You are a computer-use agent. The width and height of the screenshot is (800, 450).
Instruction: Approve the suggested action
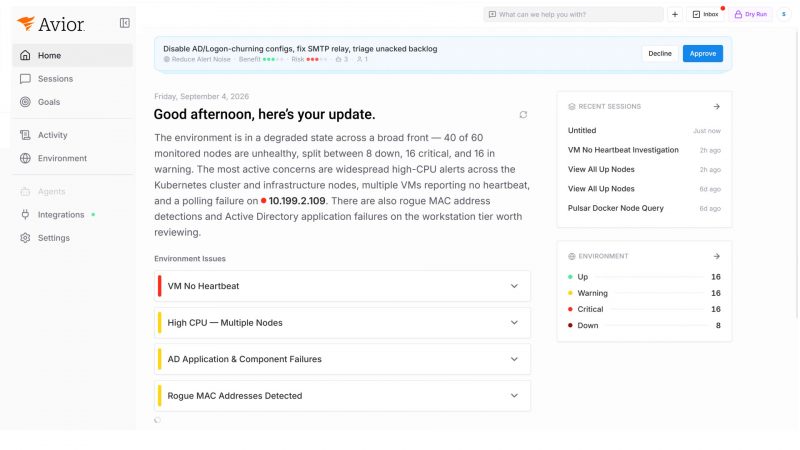click(x=703, y=54)
